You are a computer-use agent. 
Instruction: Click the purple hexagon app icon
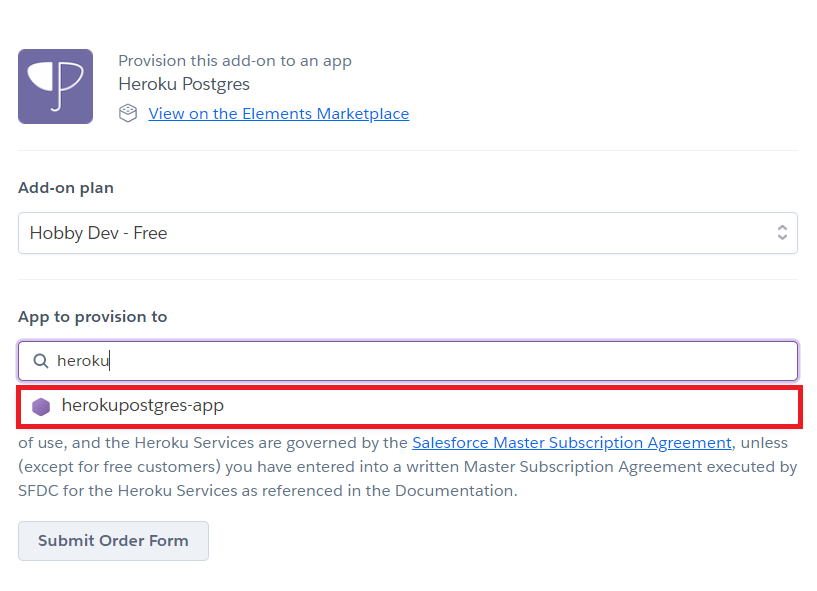[41, 407]
